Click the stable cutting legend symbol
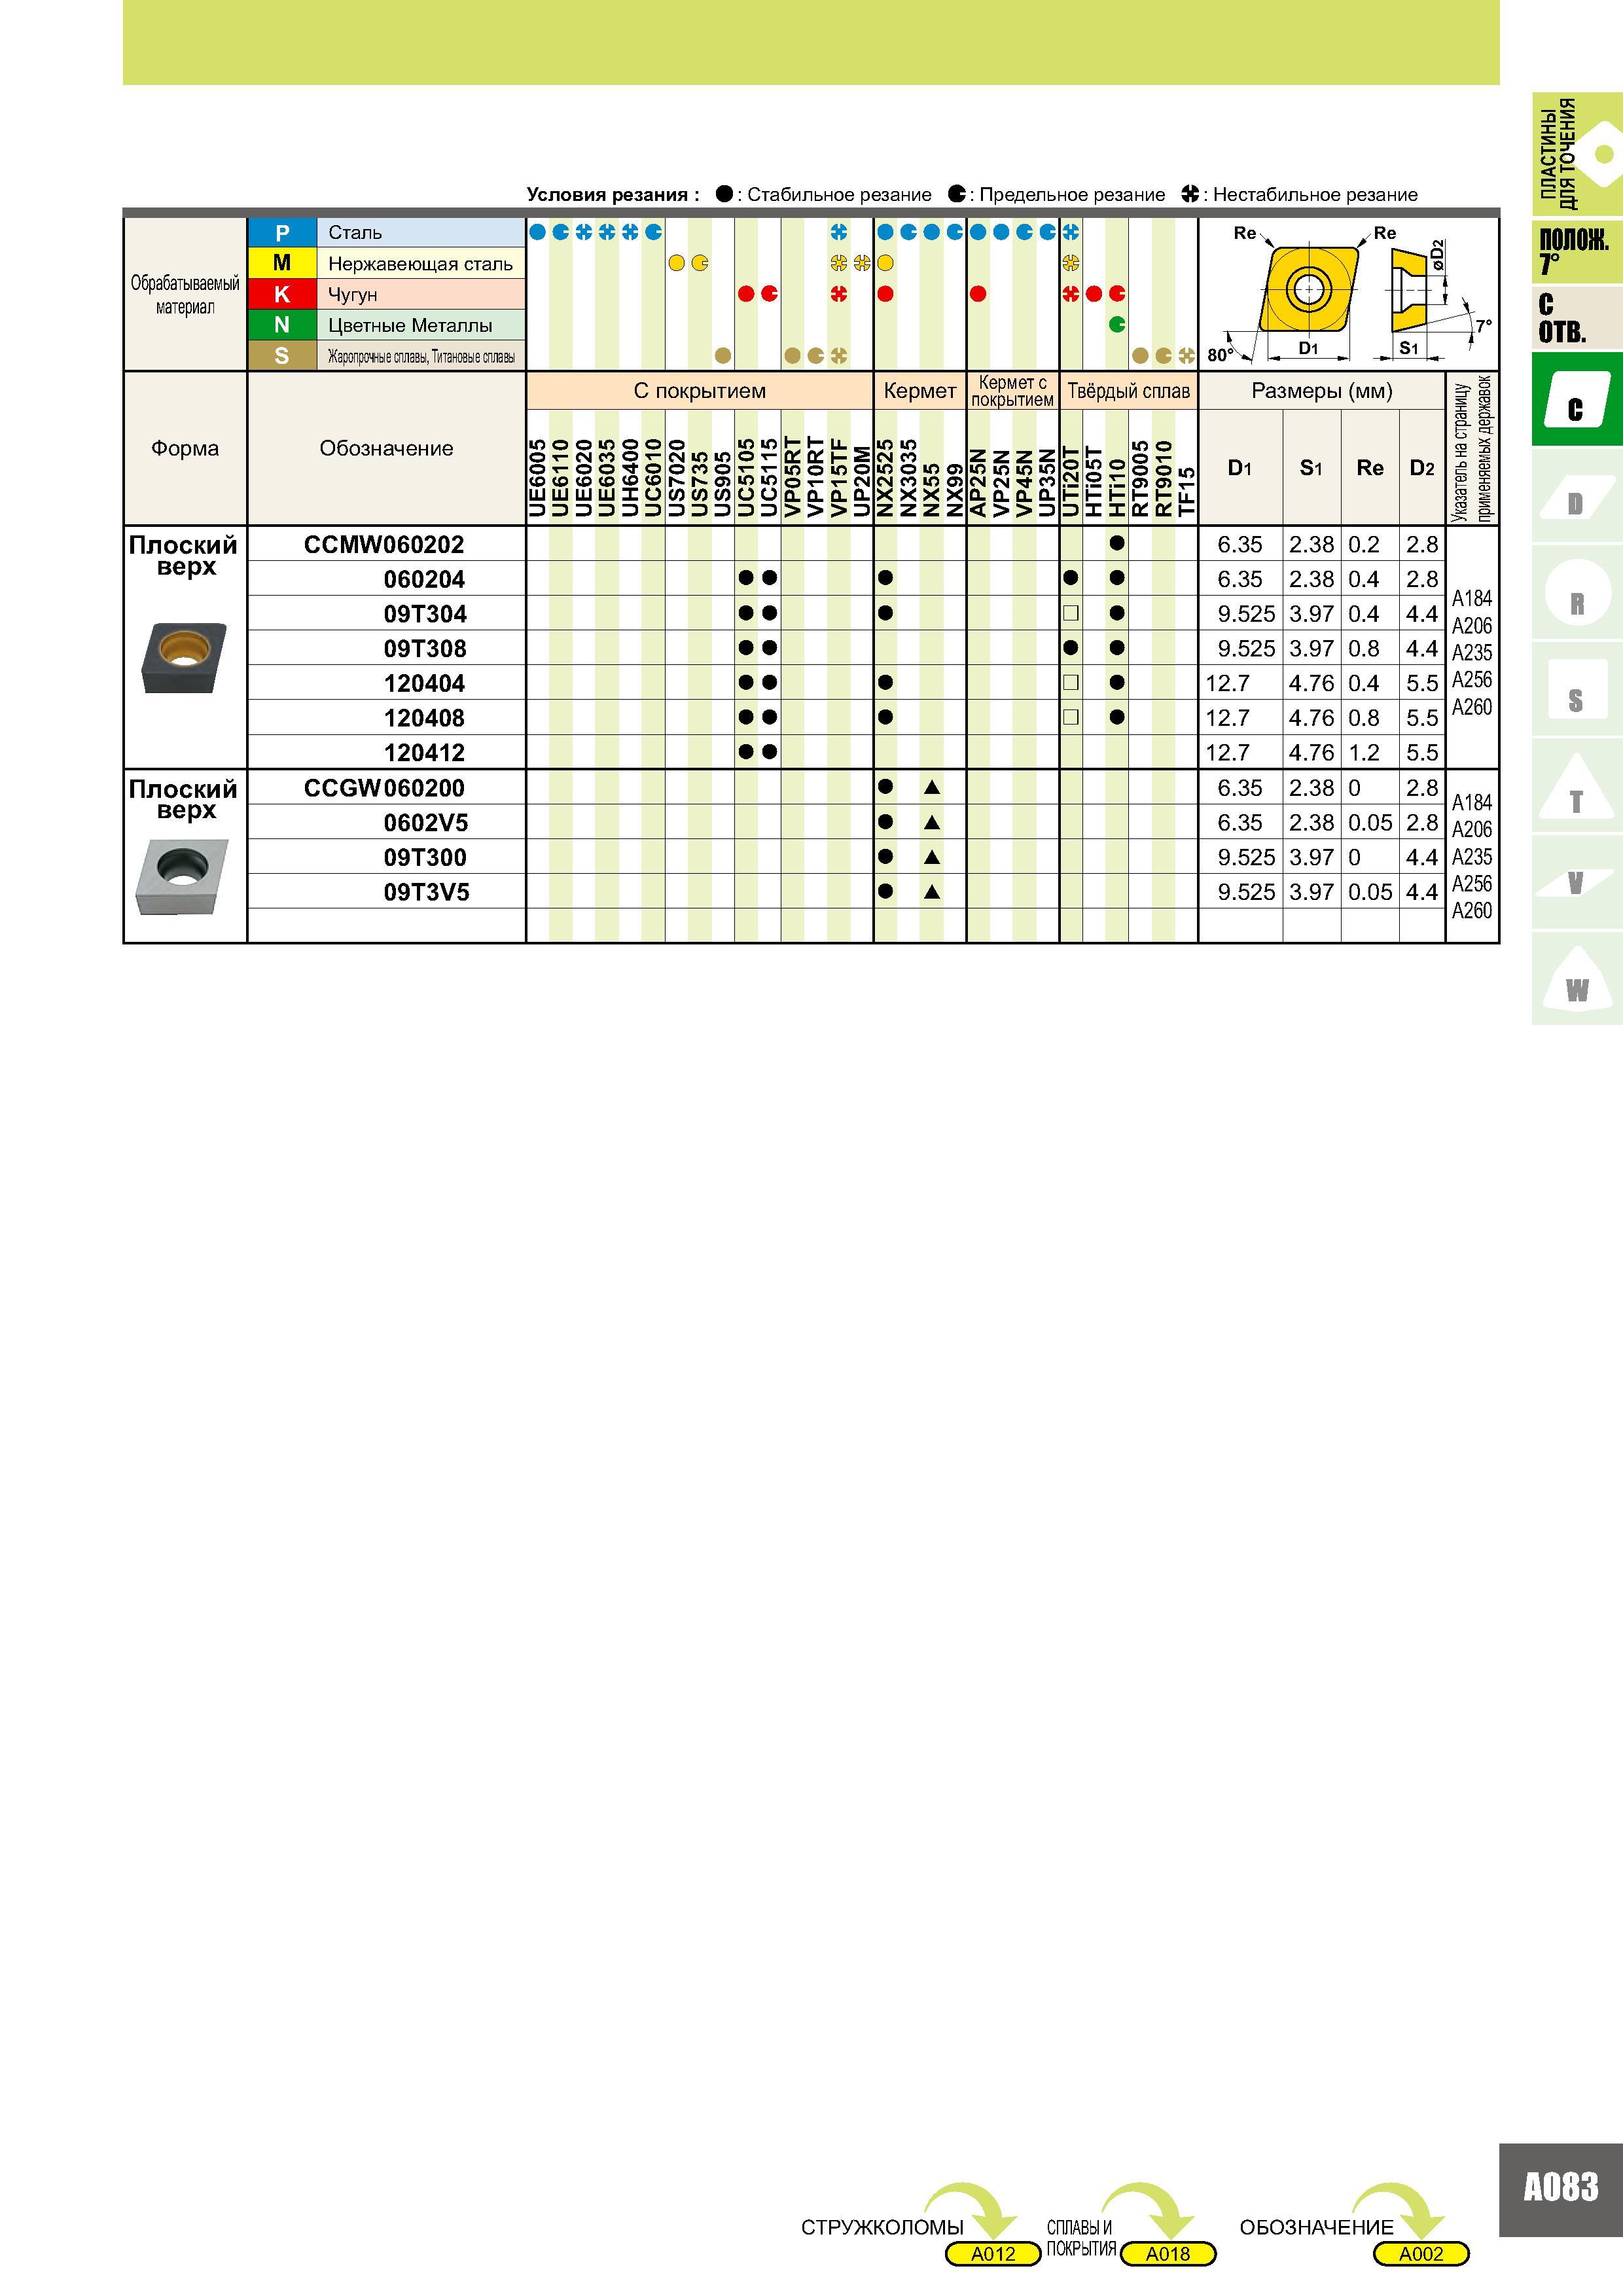Viewport: 1623px width, 2296px height. 724,194
